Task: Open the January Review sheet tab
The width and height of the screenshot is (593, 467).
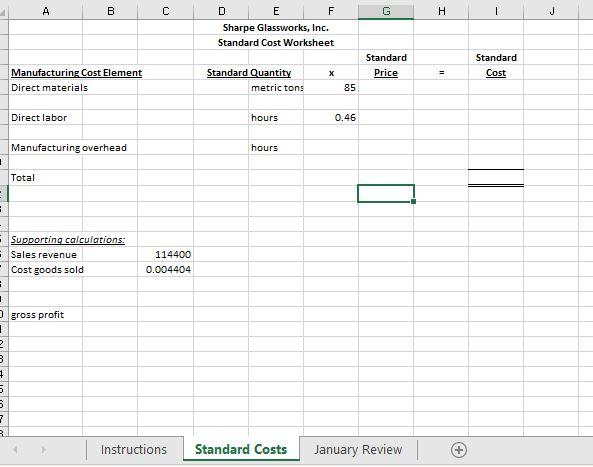Action: (358, 450)
